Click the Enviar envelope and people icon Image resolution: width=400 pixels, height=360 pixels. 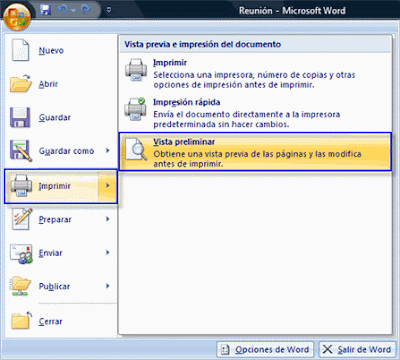(x=21, y=254)
